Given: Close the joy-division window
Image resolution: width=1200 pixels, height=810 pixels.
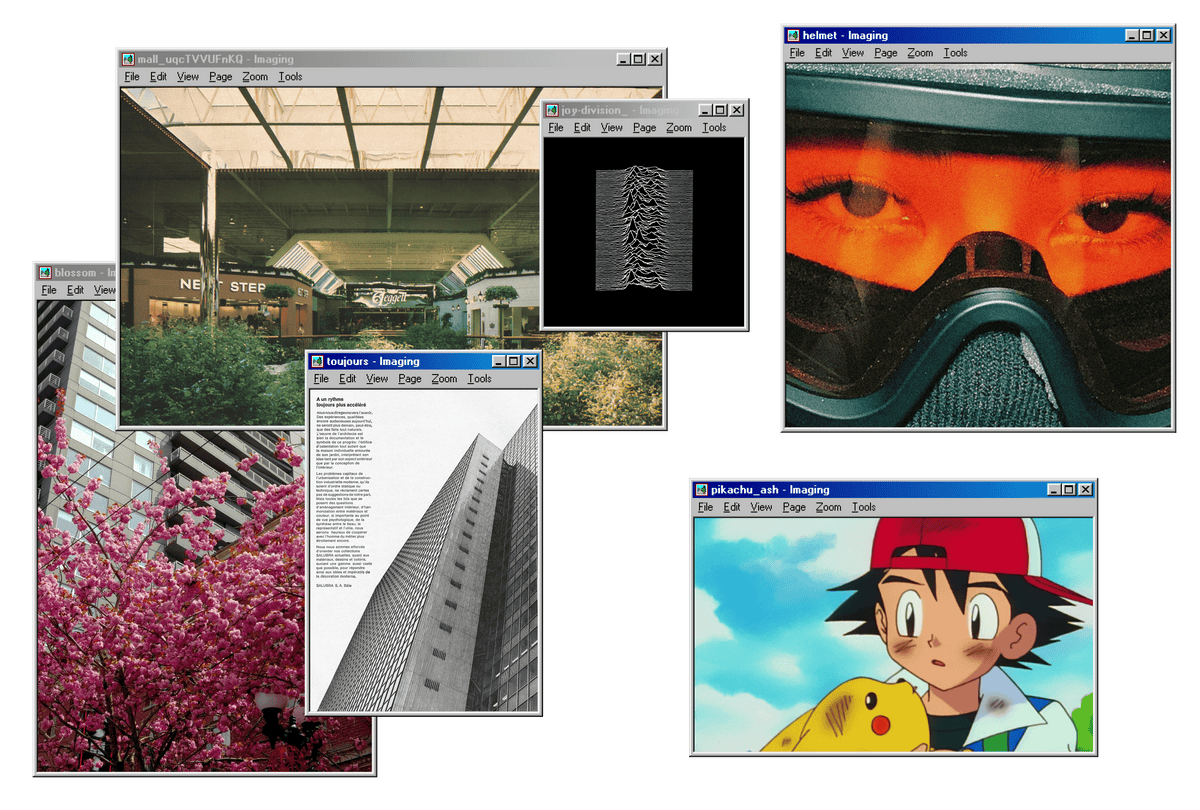Looking at the screenshot, I should pyautogui.click(x=736, y=110).
